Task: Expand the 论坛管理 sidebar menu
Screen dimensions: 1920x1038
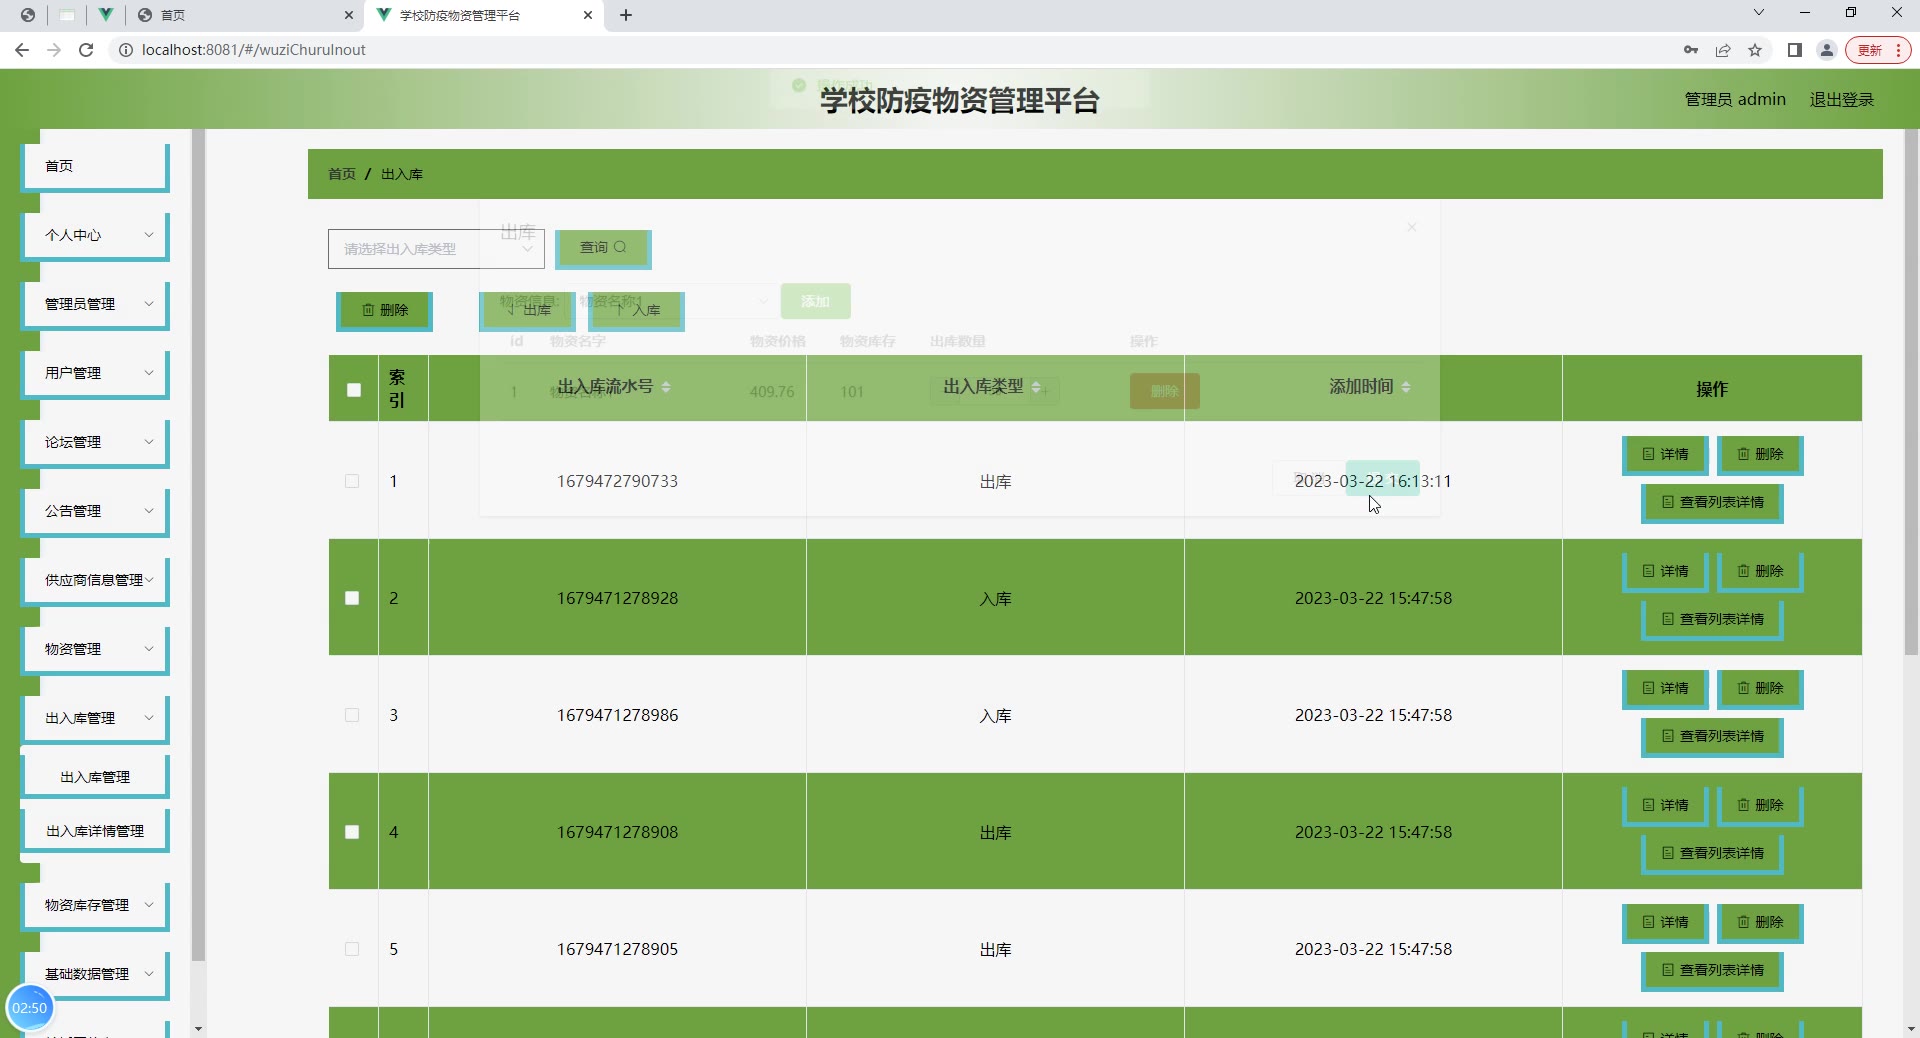Action: (x=95, y=443)
